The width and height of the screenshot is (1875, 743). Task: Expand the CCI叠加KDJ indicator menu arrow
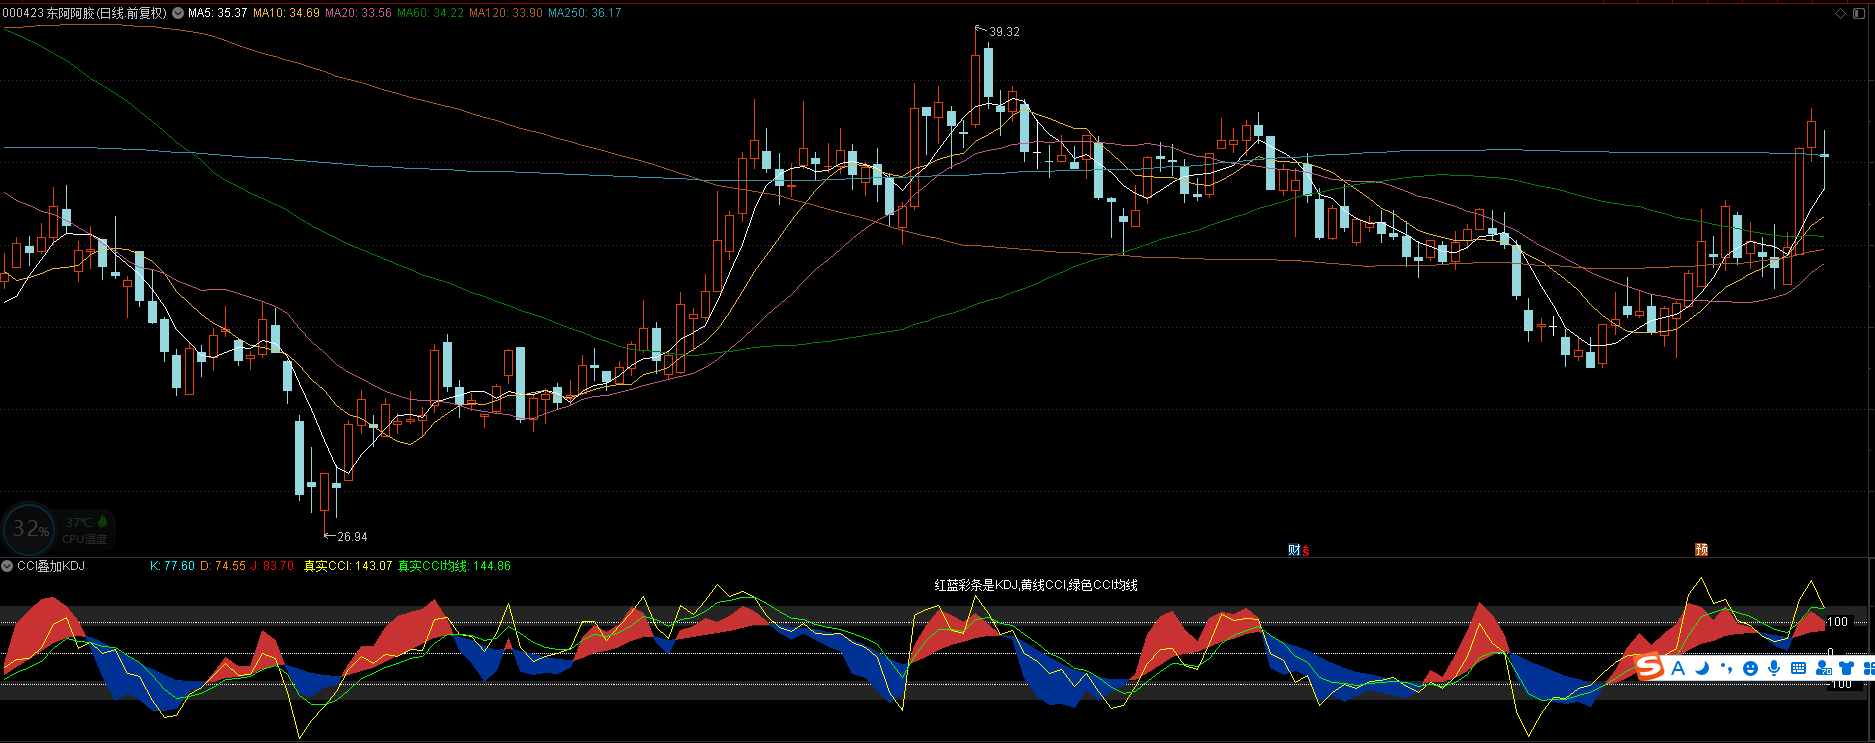coord(7,566)
